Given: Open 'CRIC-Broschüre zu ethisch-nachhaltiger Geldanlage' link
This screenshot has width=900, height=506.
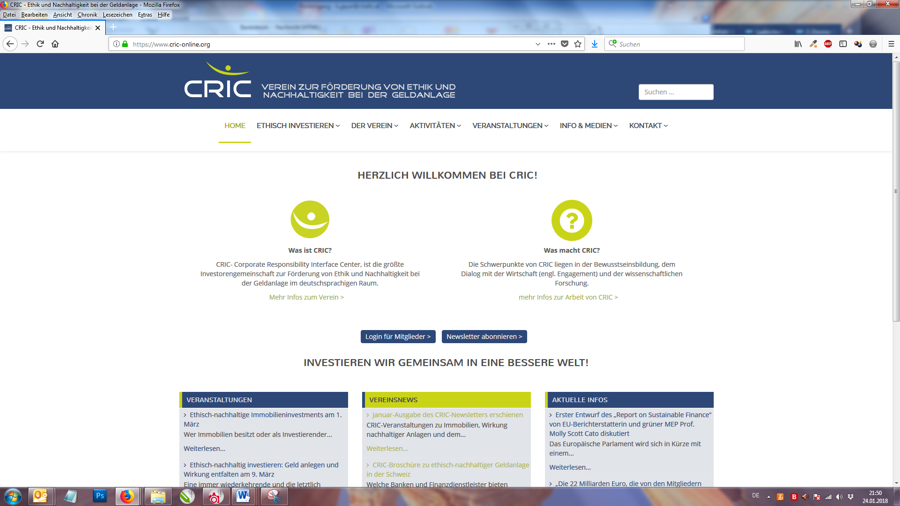Looking at the screenshot, I should pyautogui.click(x=448, y=469).
